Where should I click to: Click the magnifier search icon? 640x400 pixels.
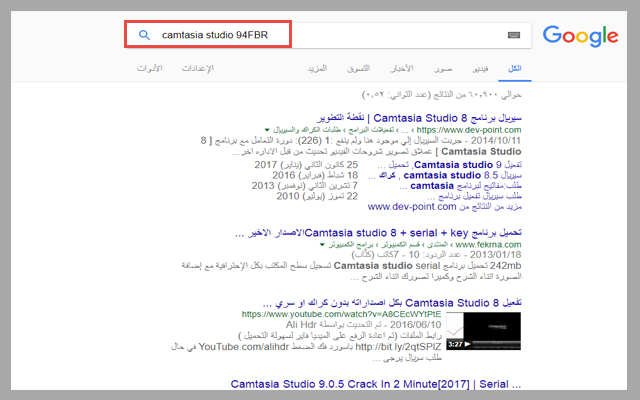pos(144,35)
